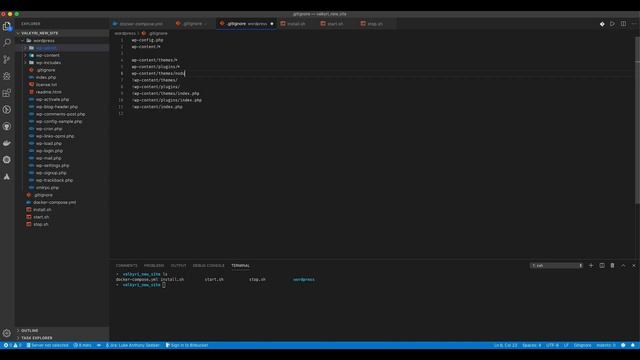Click the terminal input prompt line
Viewport: 640px width, 360px height.
click(141, 285)
